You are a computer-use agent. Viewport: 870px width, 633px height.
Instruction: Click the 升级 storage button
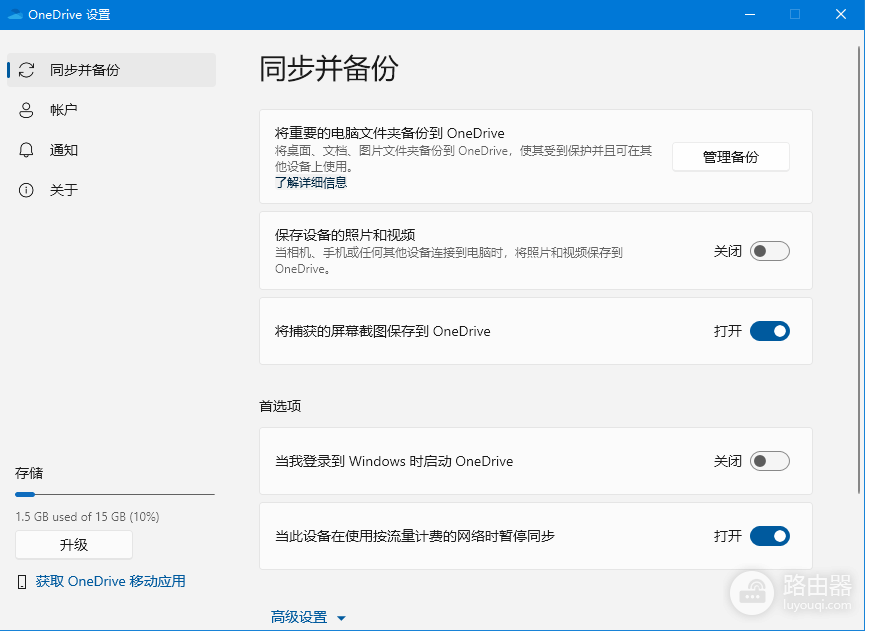74,545
